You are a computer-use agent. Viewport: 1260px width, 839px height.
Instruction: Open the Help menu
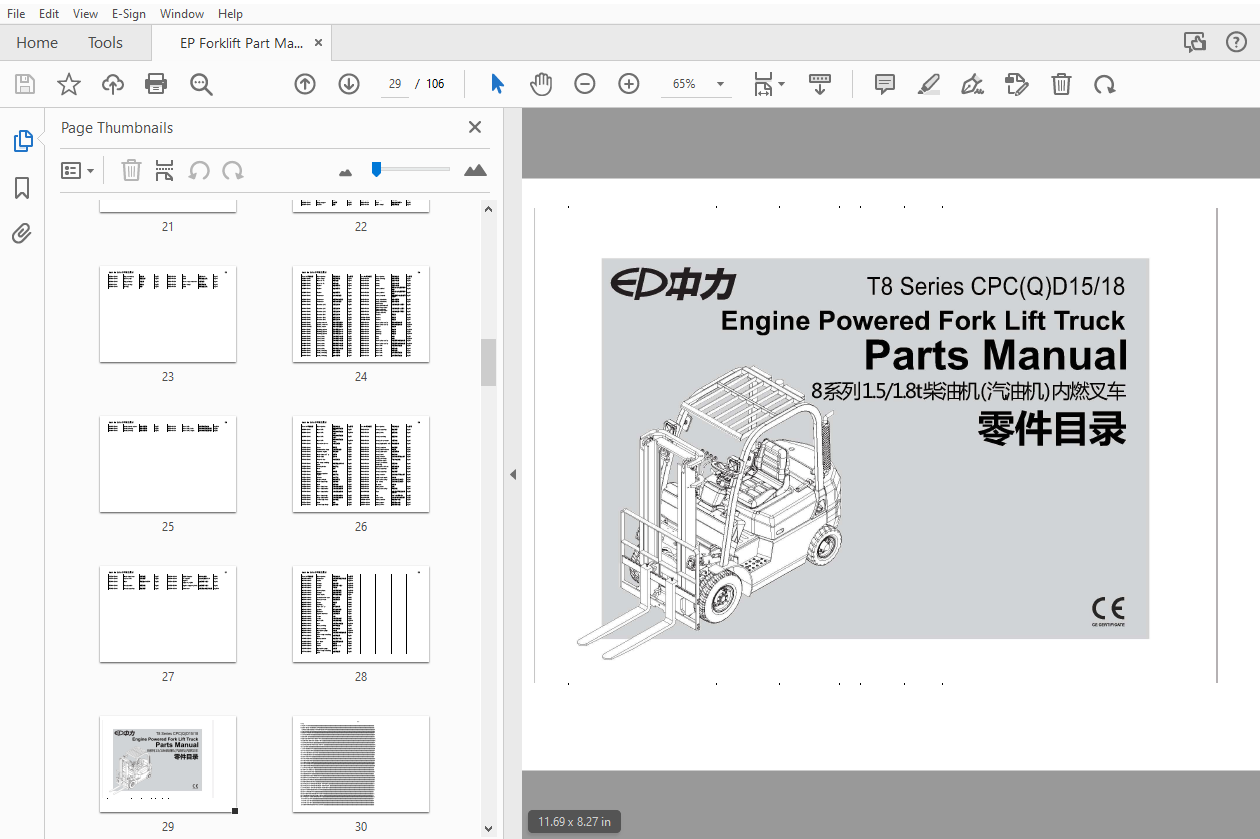click(x=230, y=14)
